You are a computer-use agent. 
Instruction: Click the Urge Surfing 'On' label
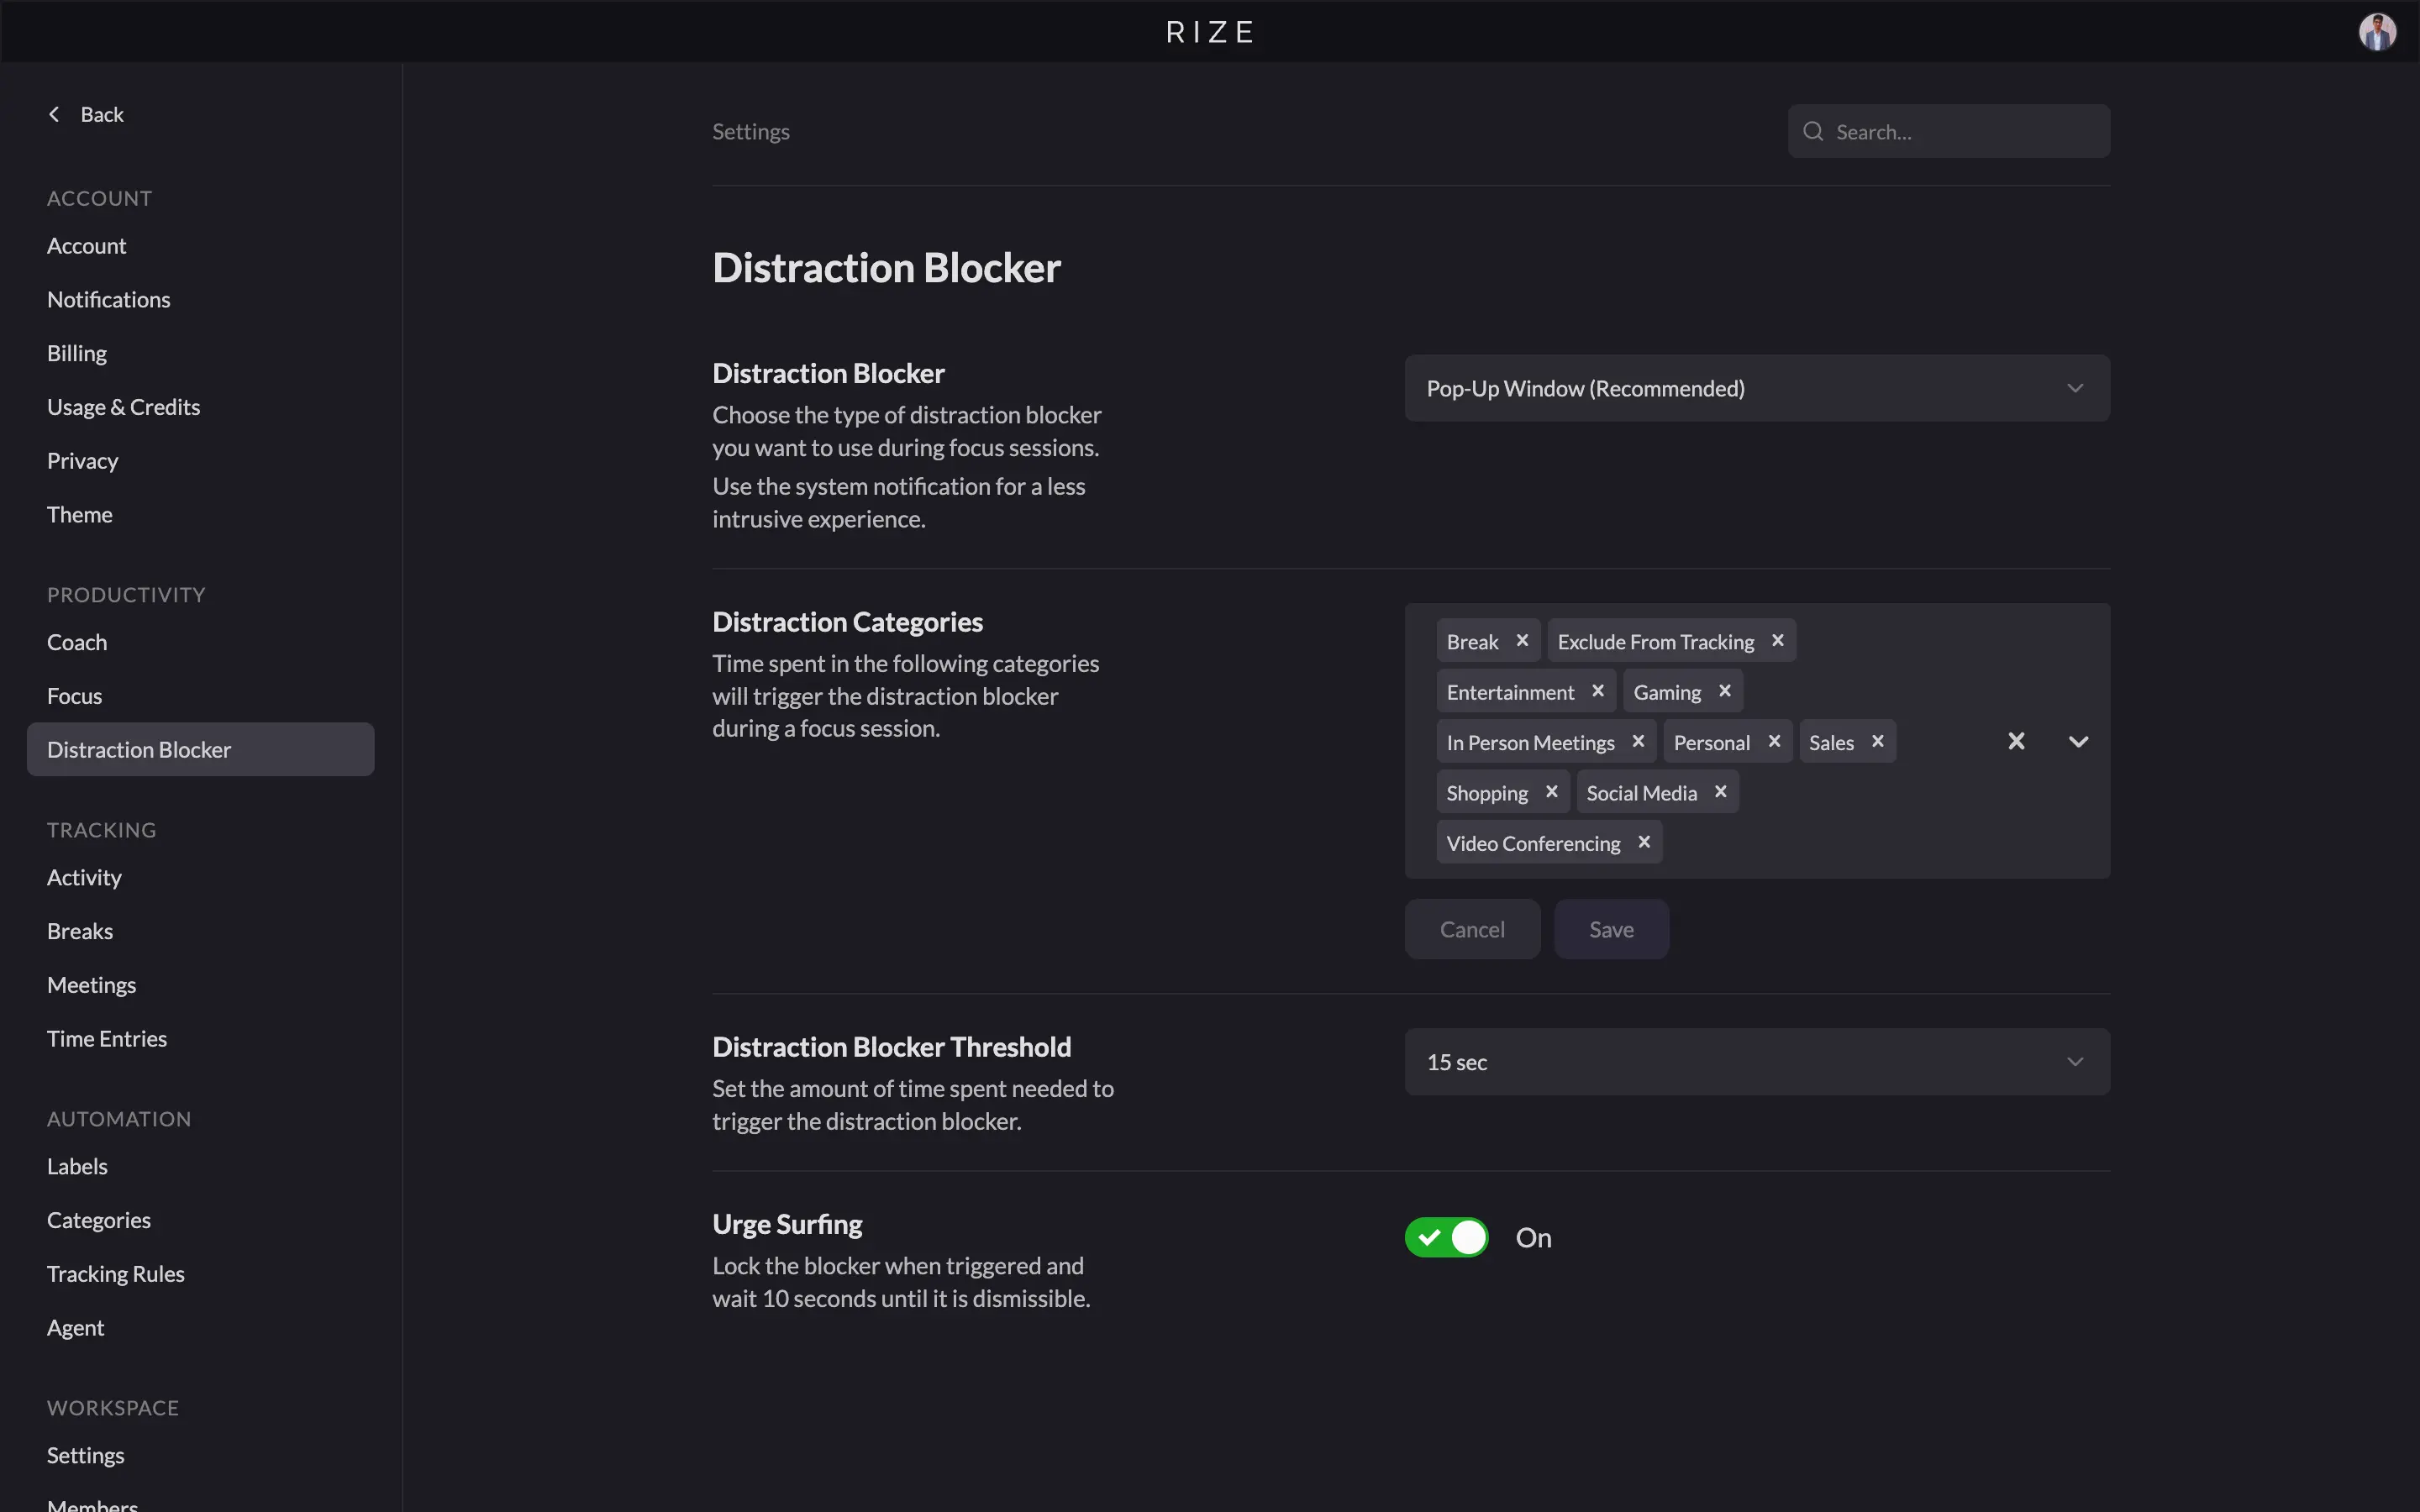1533,1238
